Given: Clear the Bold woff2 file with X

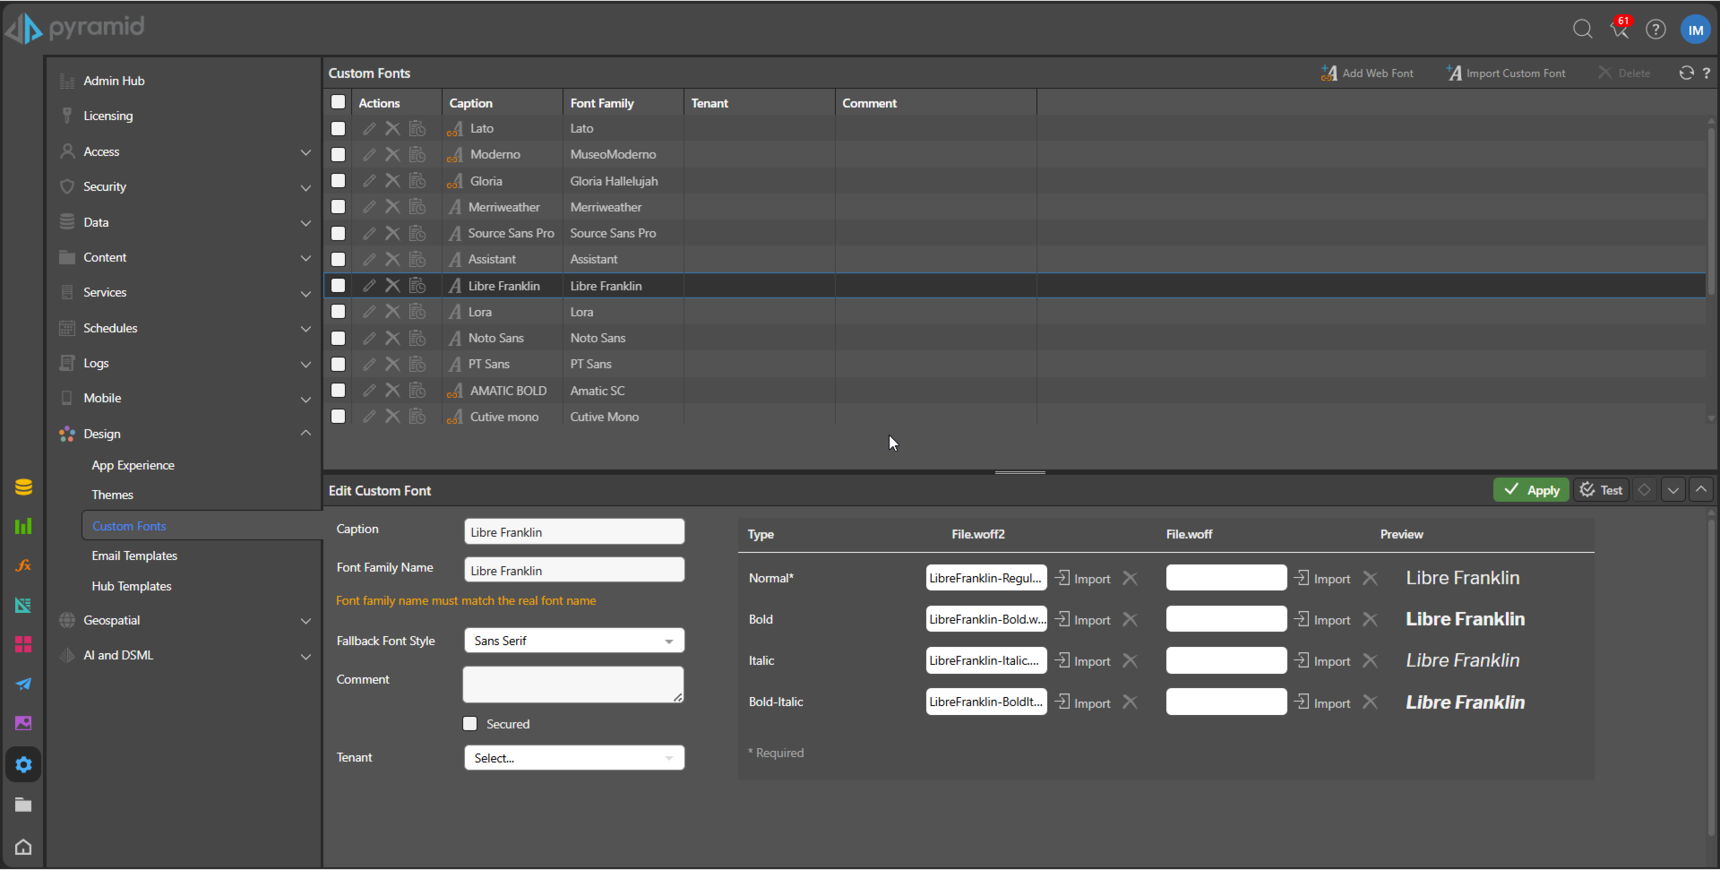Looking at the screenshot, I should click(x=1130, y=619).
